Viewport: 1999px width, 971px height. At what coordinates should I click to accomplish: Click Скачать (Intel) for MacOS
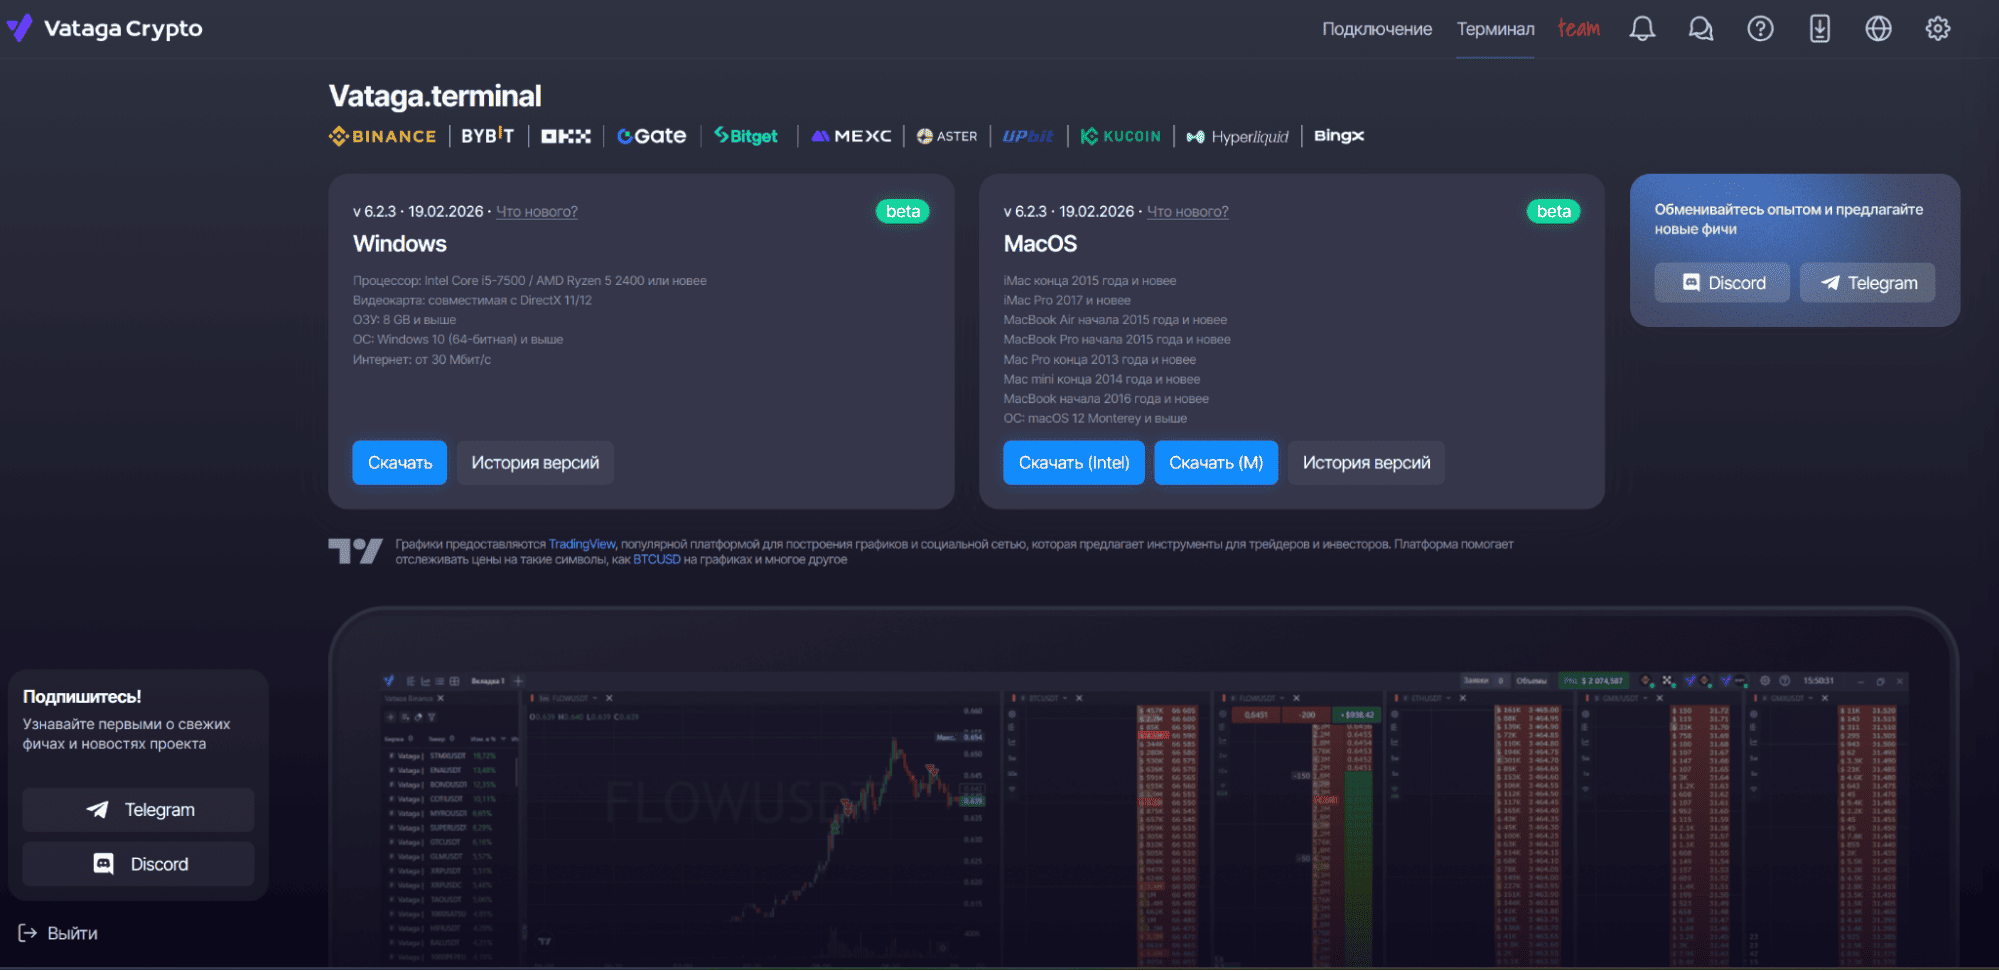pos(1074,463)
